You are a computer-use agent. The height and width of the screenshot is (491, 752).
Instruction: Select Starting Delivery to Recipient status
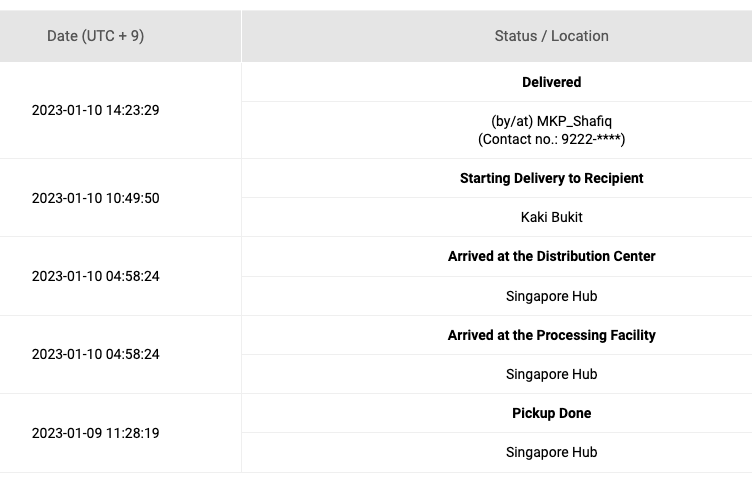click(x=551, y=179)
